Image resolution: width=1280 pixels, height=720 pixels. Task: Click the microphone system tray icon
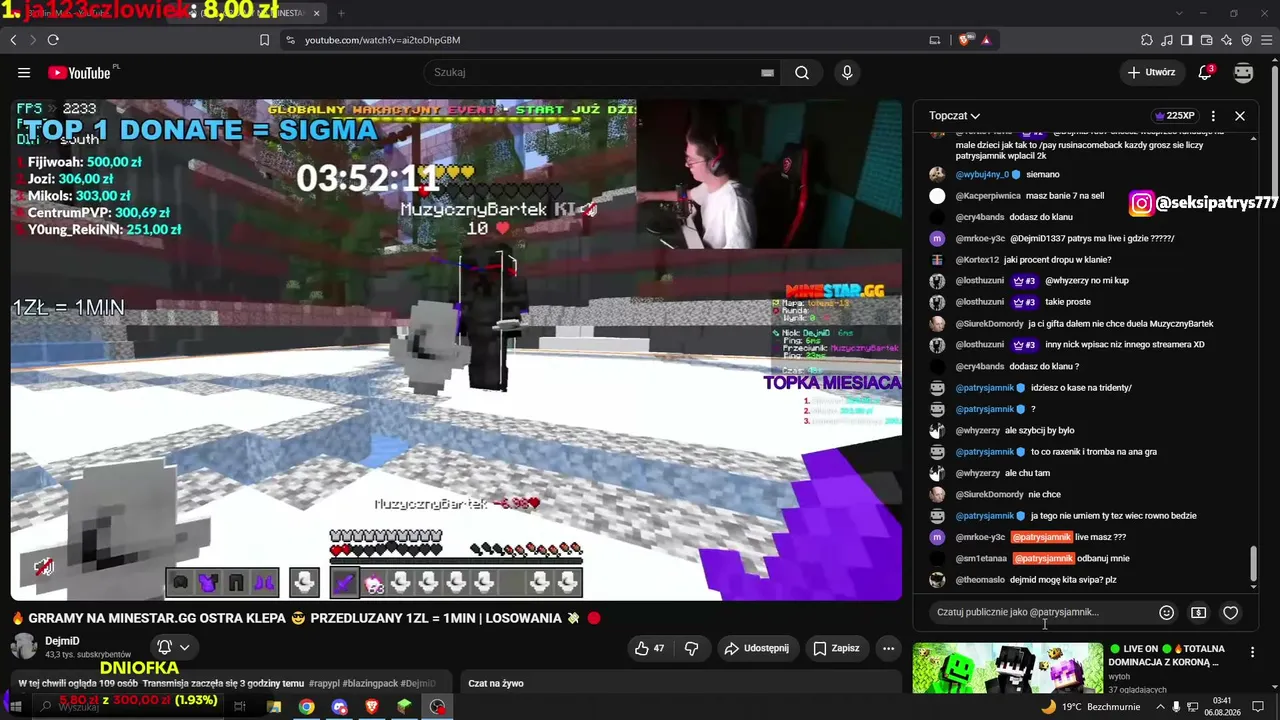coord(1176,707)
